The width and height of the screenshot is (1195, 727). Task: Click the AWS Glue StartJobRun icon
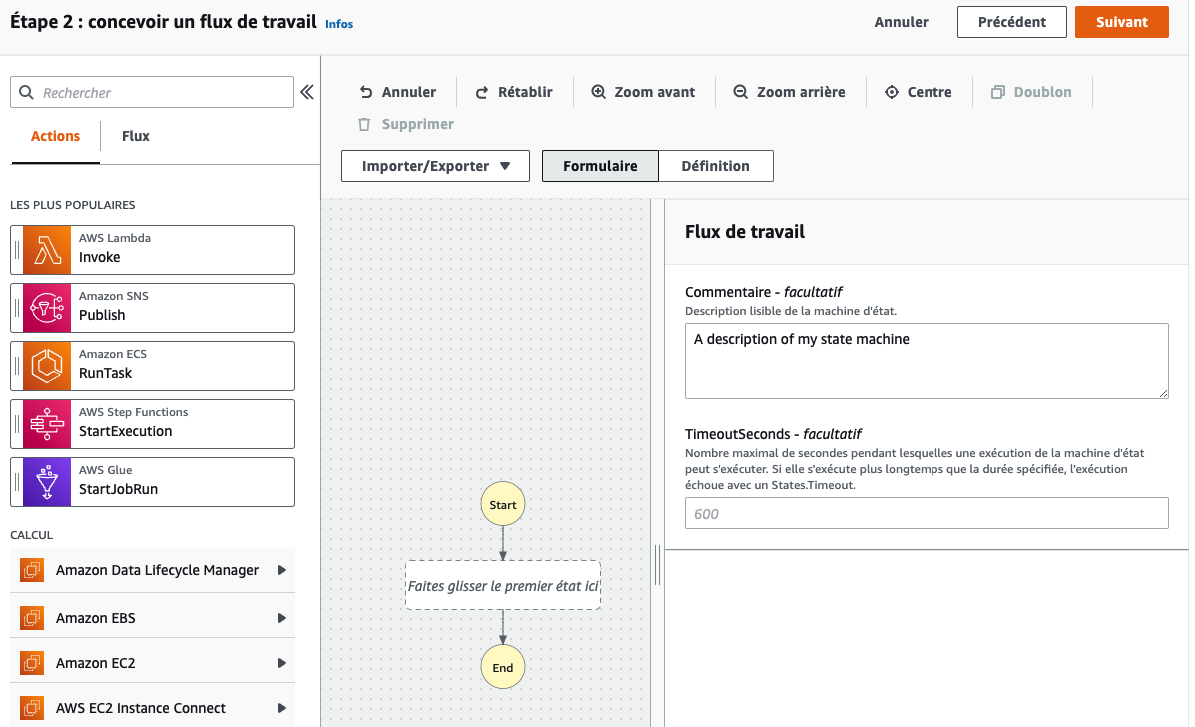click(46, 482)
